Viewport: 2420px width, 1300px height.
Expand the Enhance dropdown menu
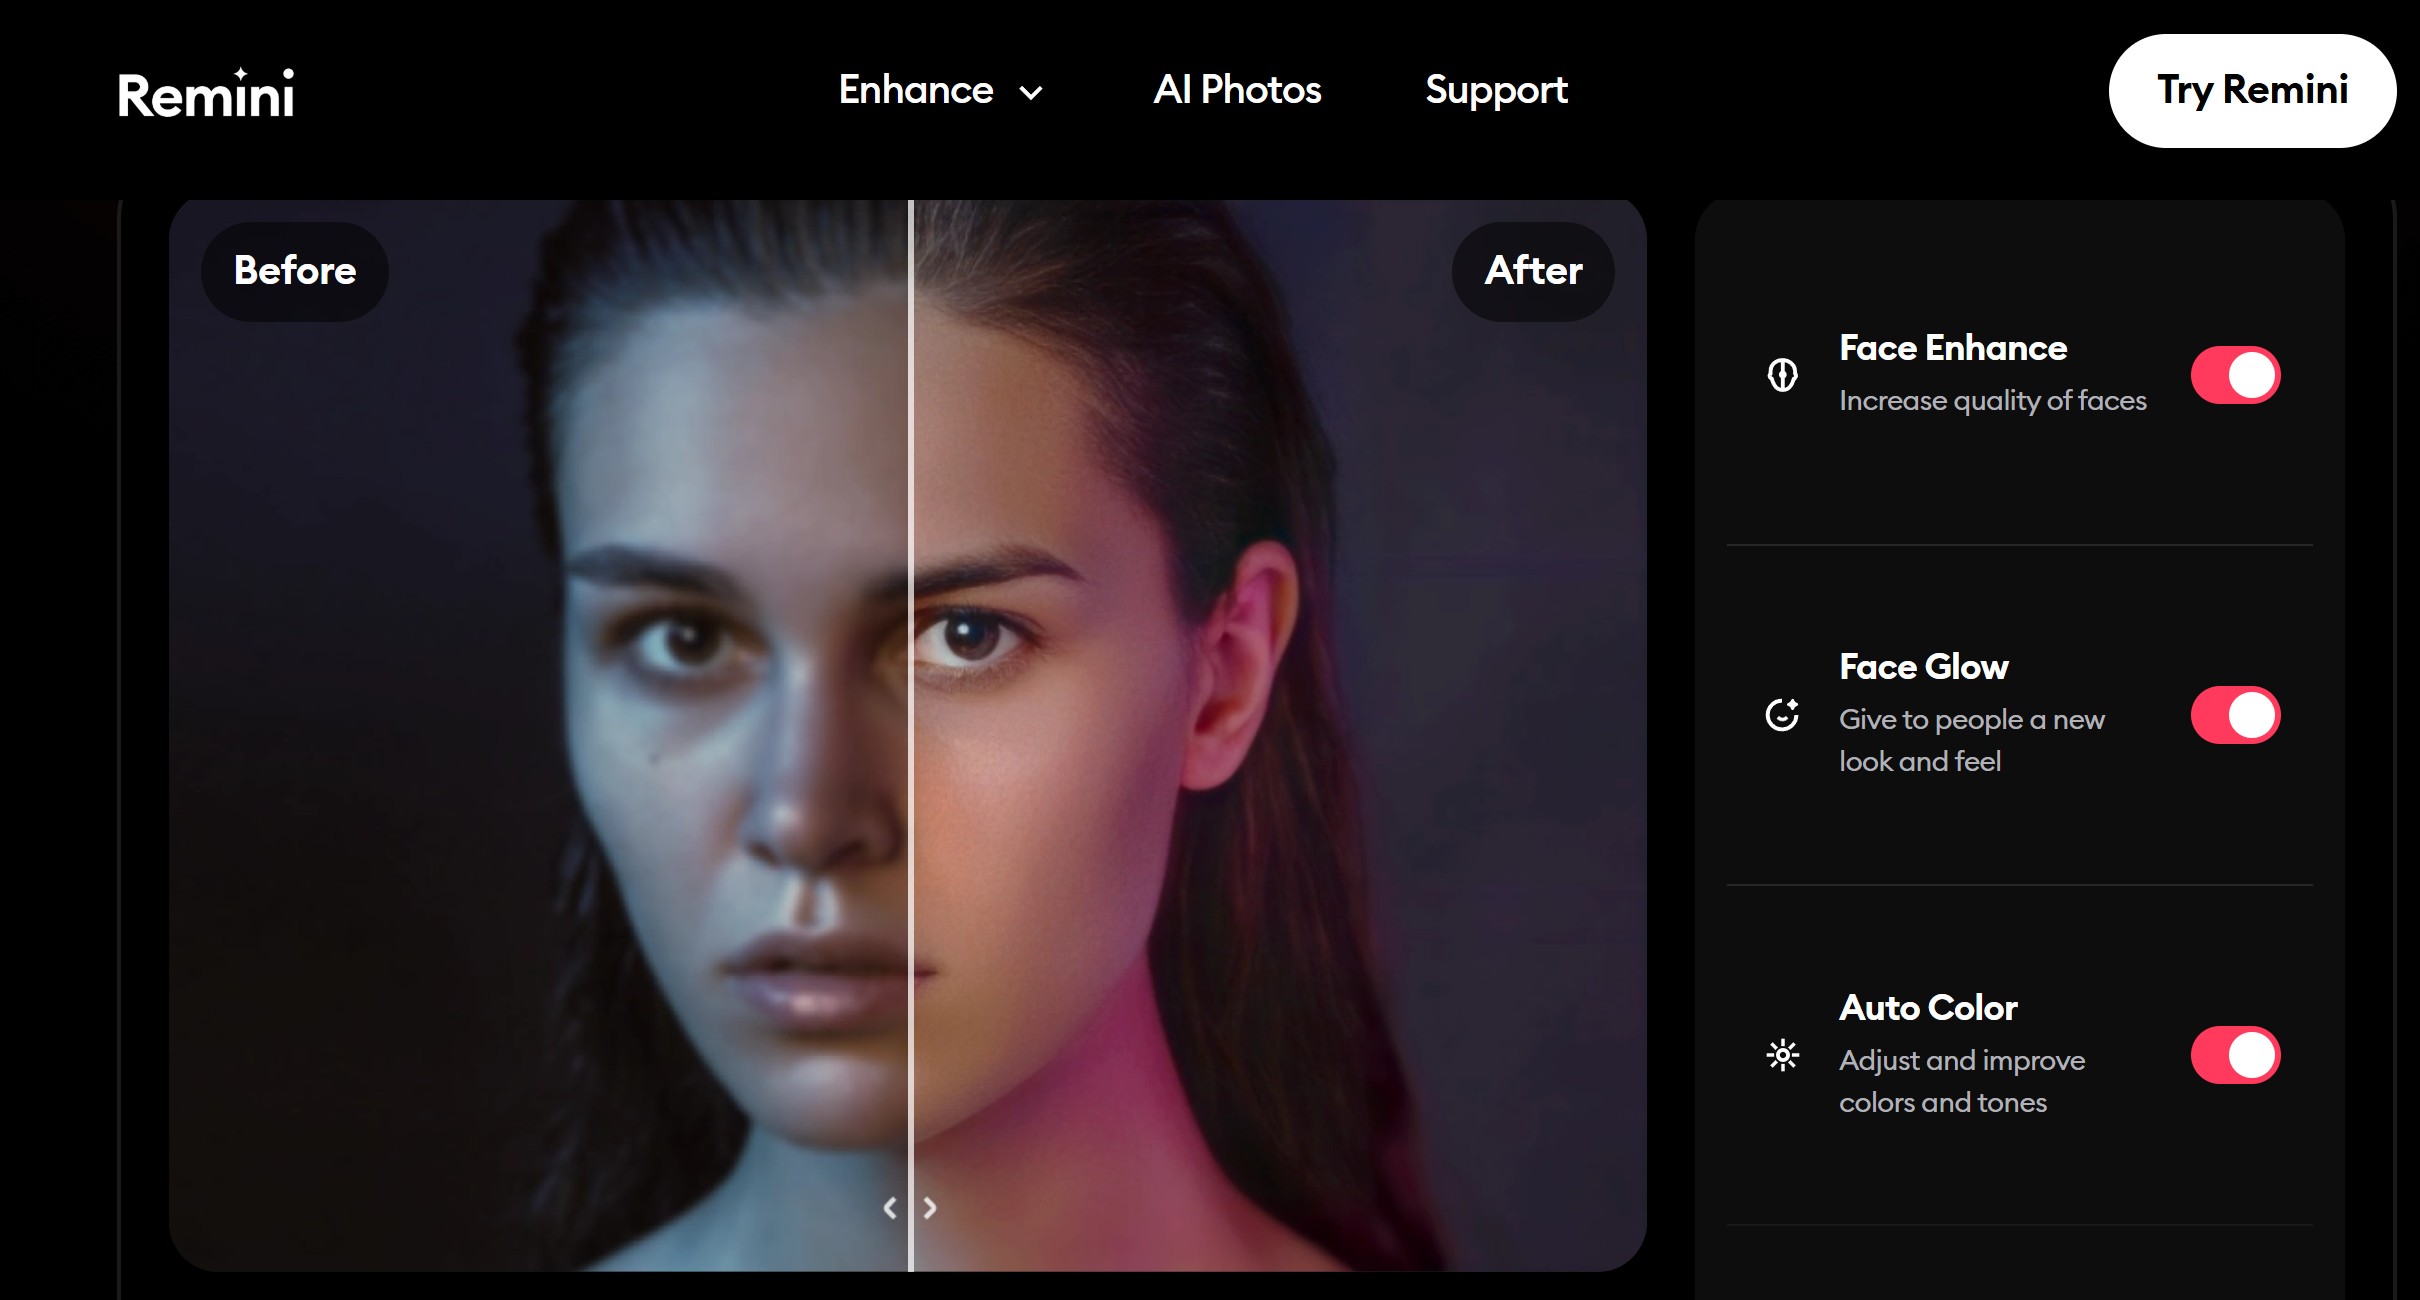click(x=916, y=90)
